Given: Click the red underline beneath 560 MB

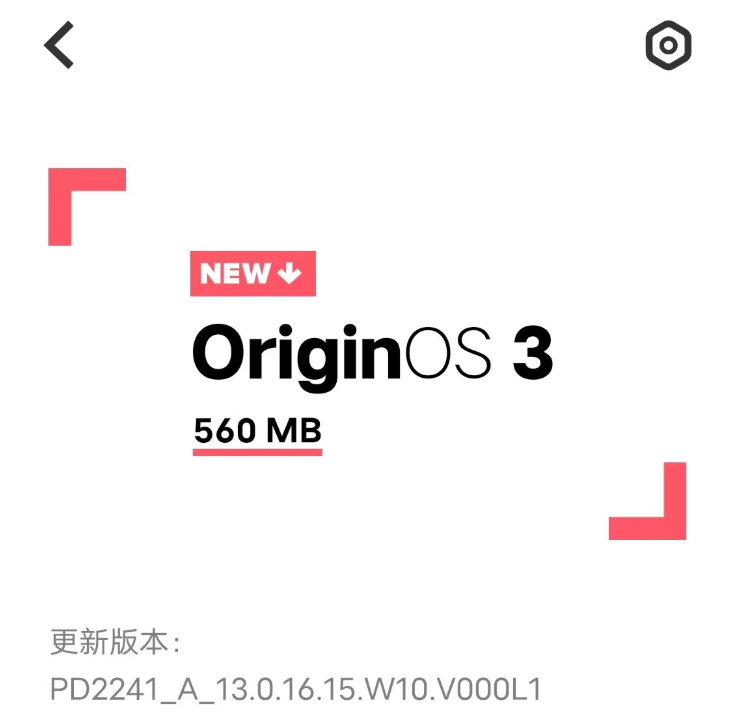Looking at the screenshot, I should click(257, 452).
